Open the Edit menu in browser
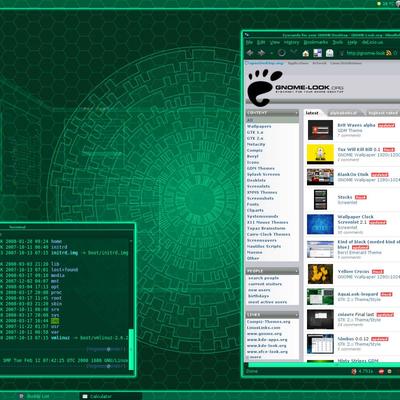The height and width of the screenshot is (400, 400). pos(261,42)
